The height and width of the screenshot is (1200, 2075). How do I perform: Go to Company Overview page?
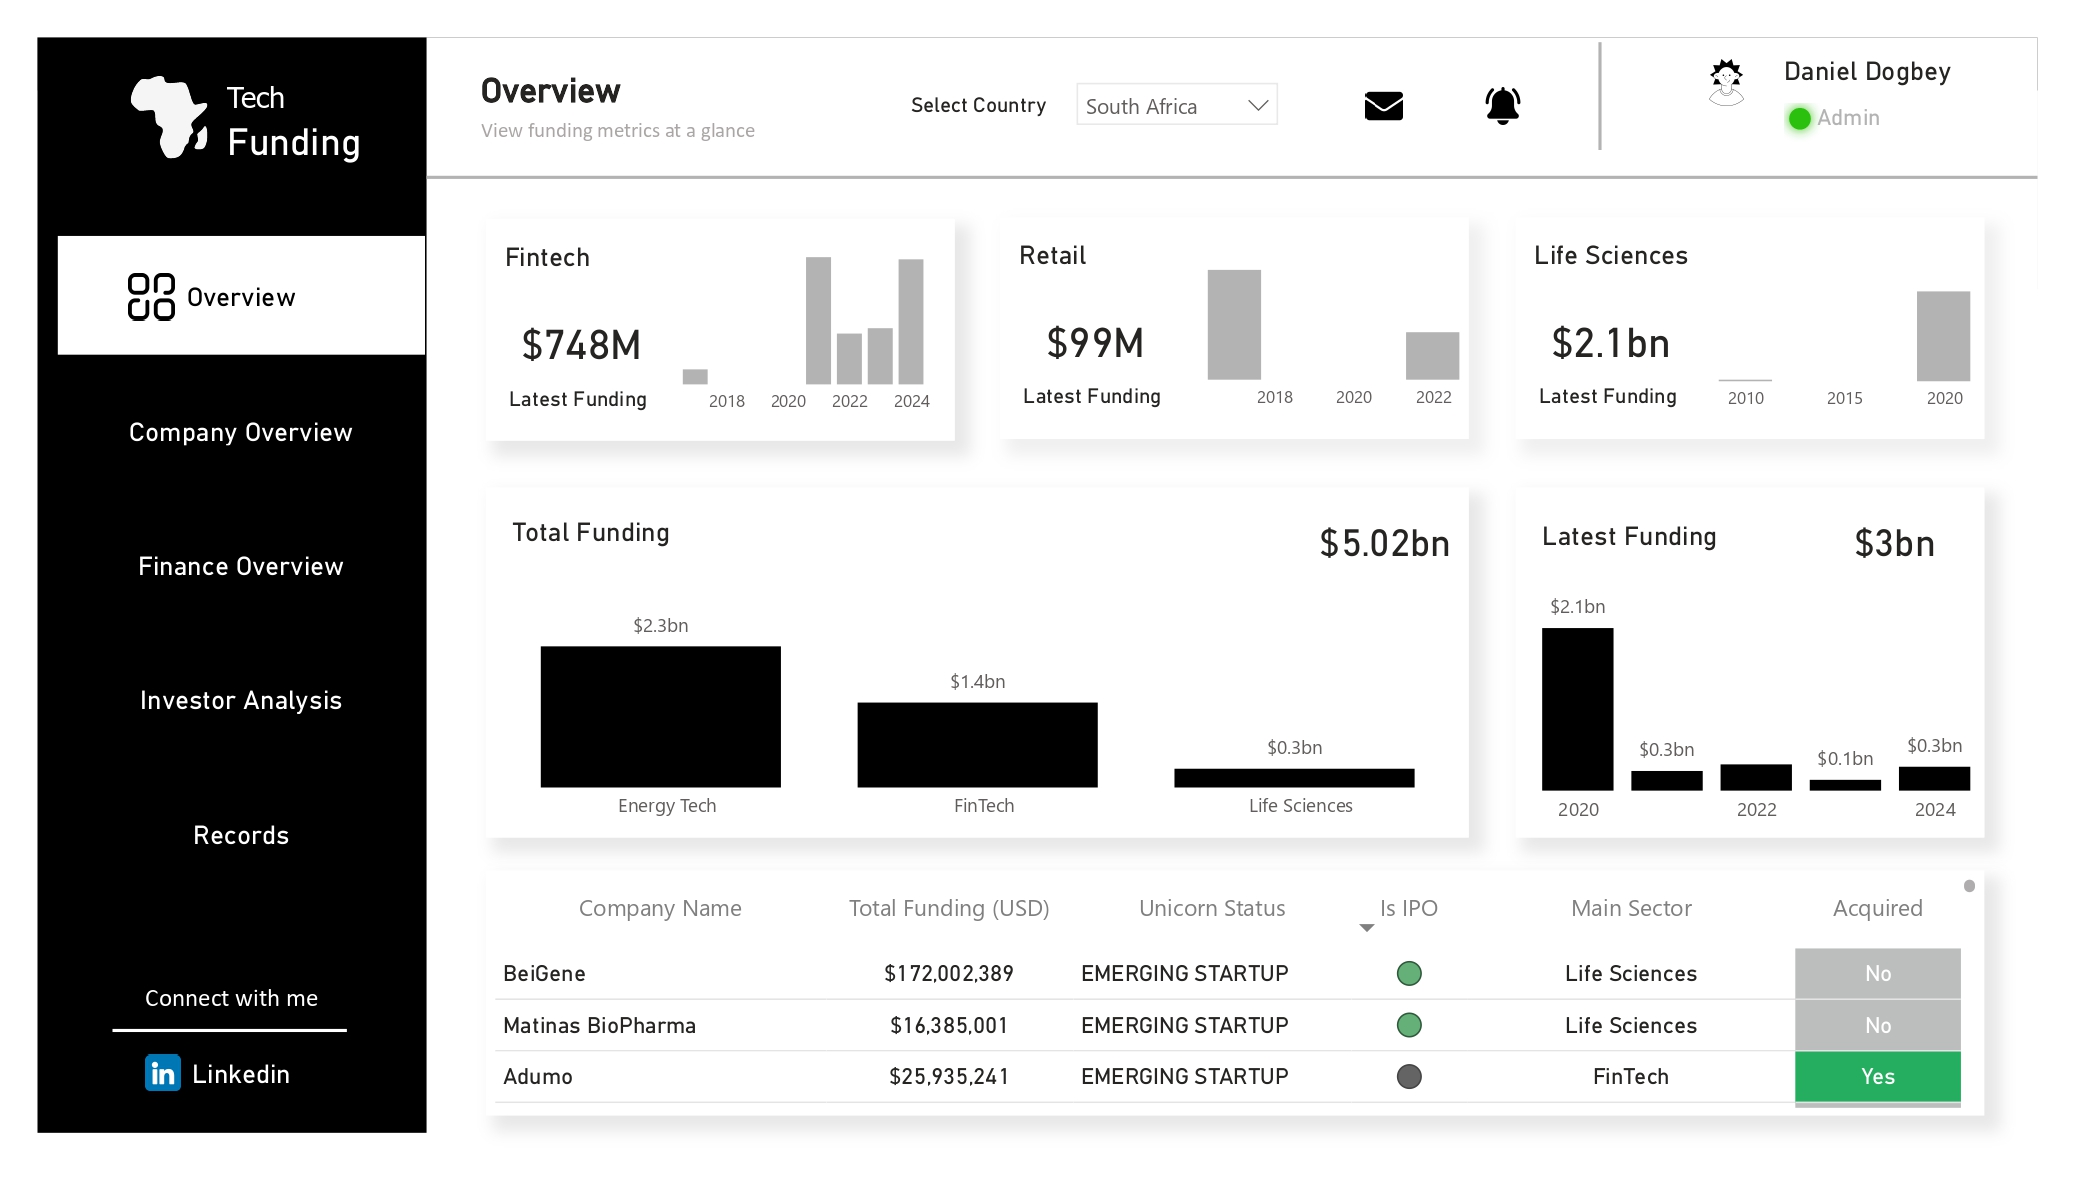click(241, 432)
